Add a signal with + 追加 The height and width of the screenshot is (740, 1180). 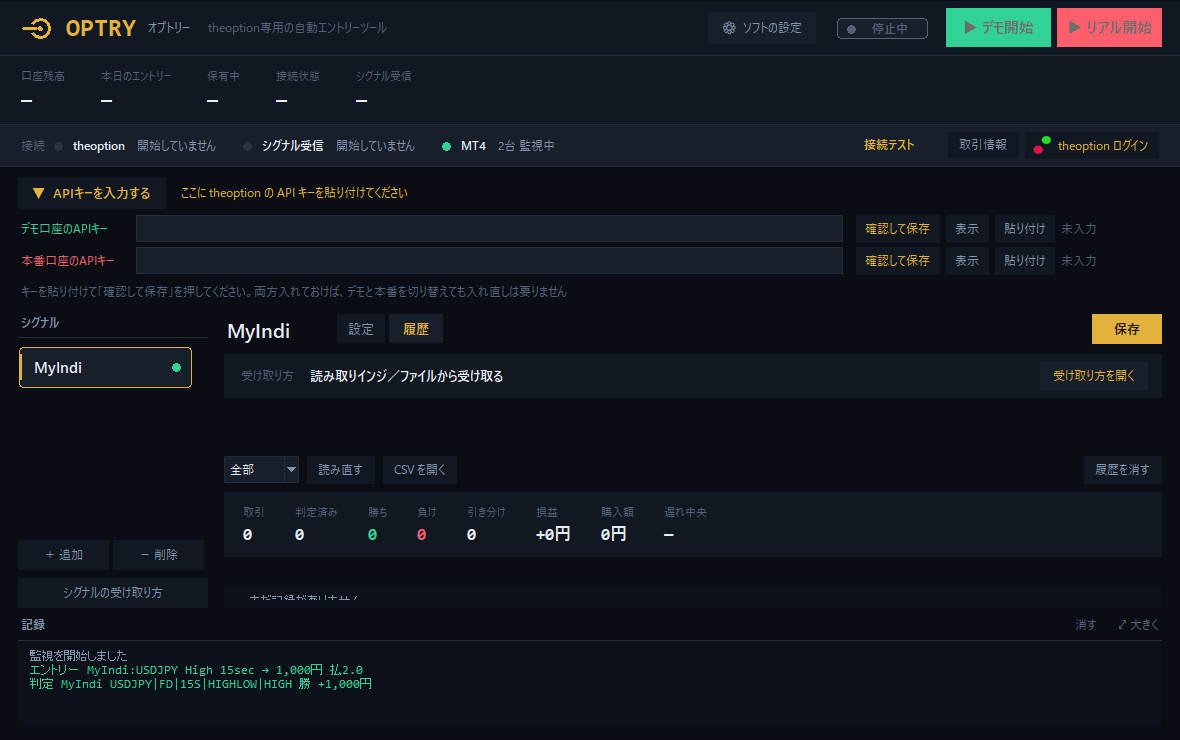pyautogui.click(x=64, y=555)
